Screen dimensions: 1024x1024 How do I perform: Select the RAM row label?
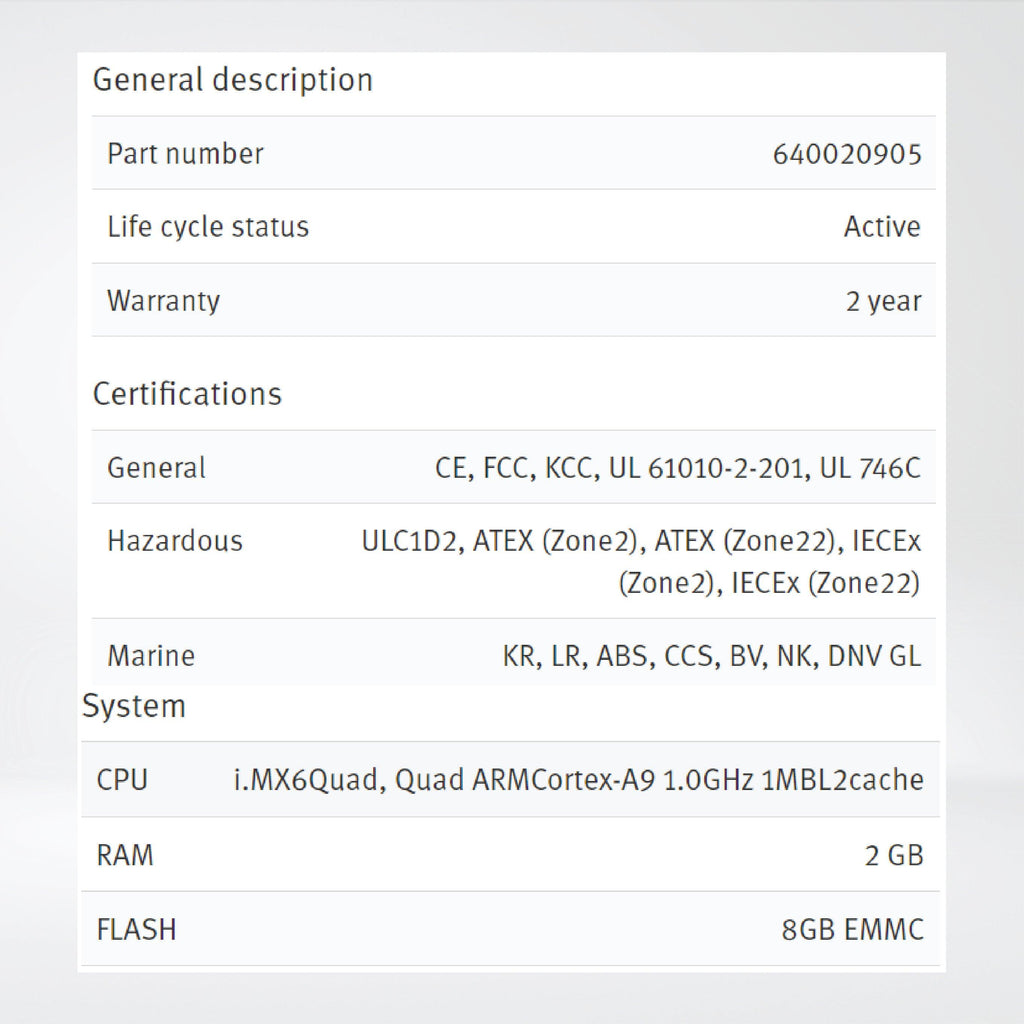point(125,856)
